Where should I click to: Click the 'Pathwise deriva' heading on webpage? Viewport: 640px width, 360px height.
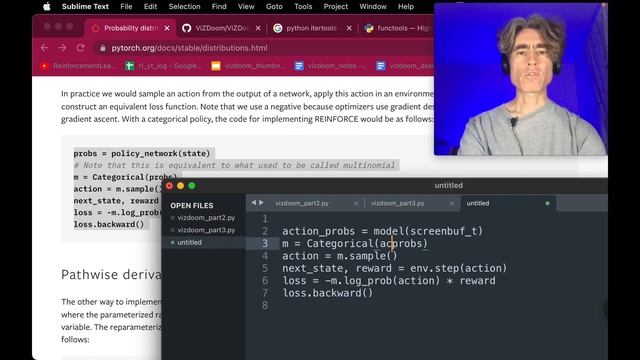point(111,274)
